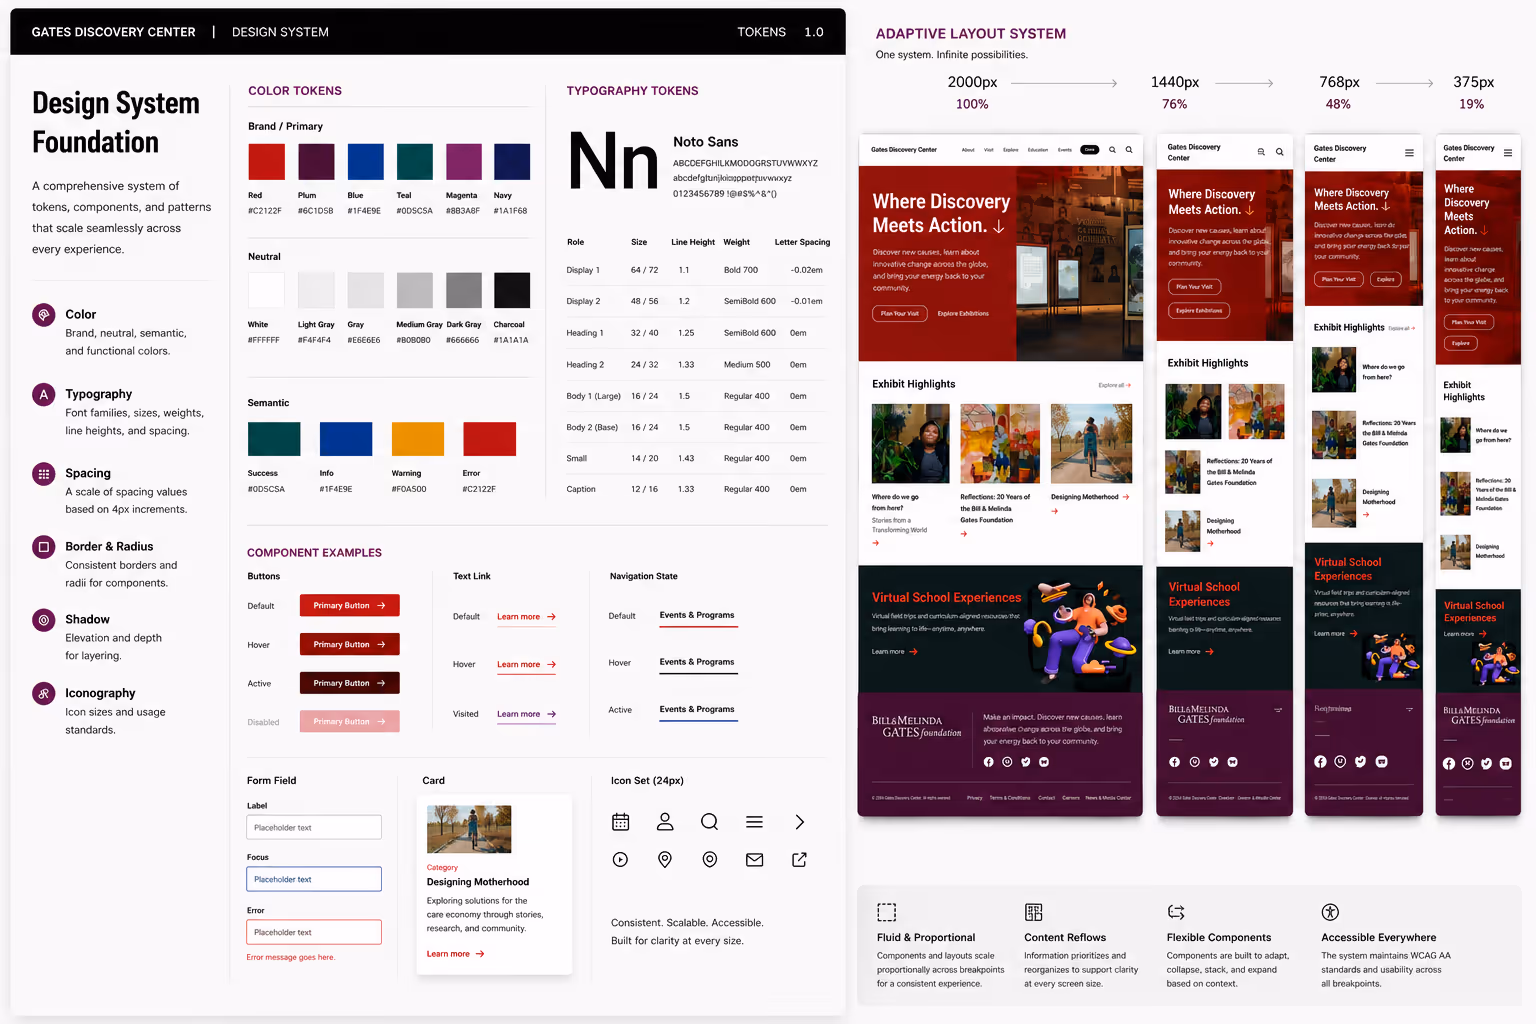The image size is (1536, 1024).
Task: Click the Shadow category icon
Action: 43,620
